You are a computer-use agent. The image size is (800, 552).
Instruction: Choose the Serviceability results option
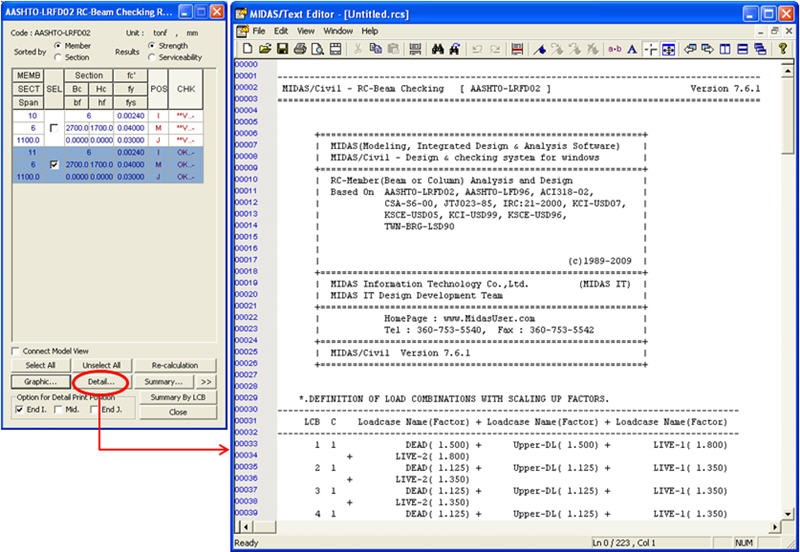[151, 57]
